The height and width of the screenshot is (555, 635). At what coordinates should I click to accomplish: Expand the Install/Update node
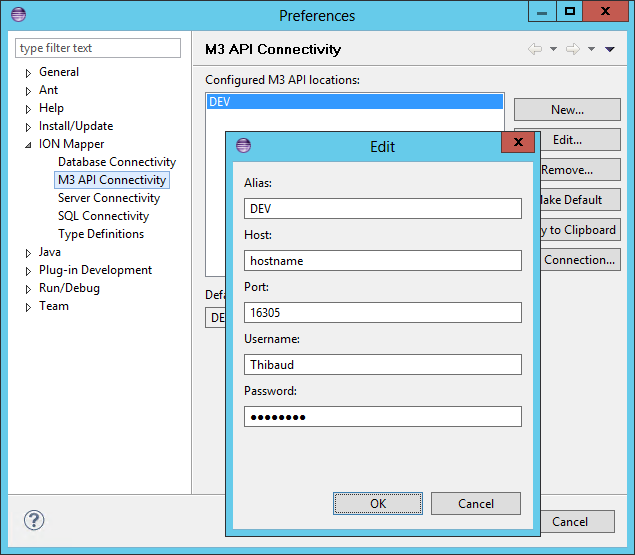coord(29,127)
